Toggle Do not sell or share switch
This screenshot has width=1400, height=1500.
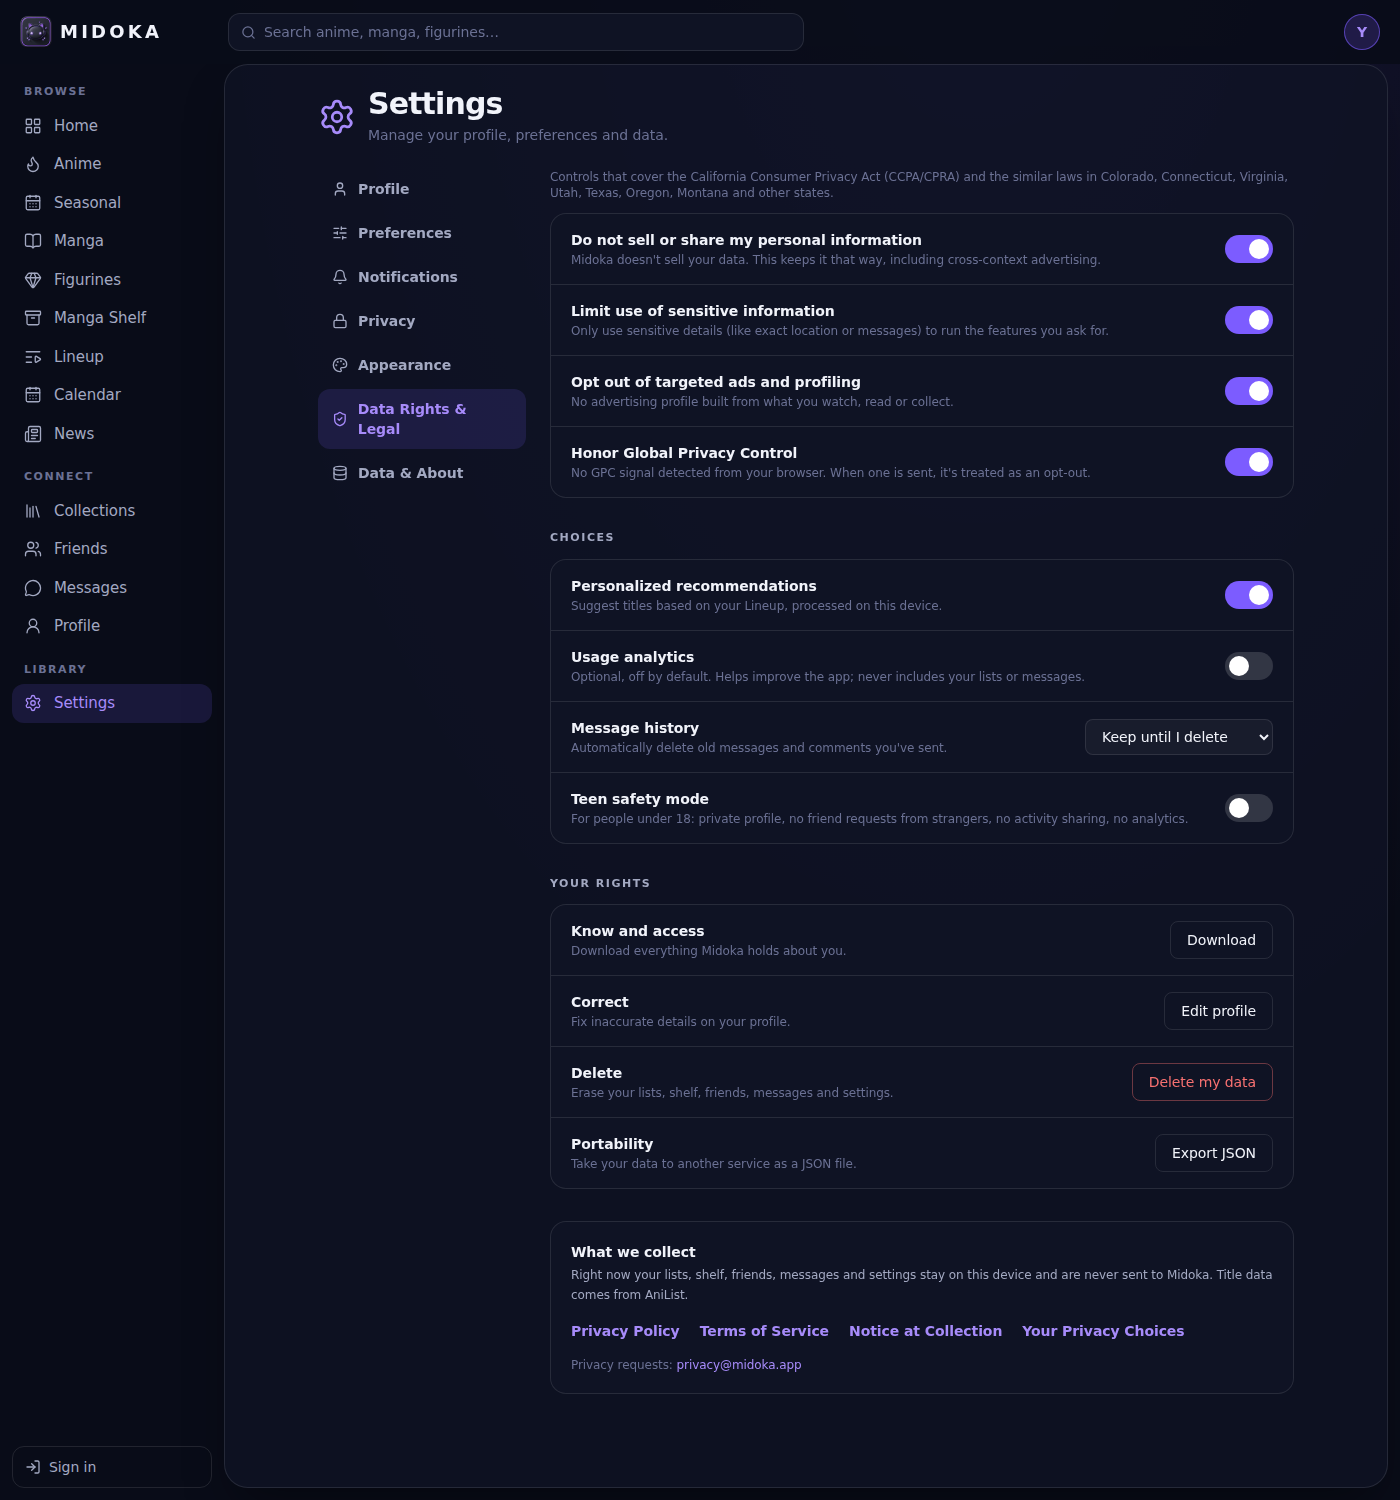click(1249, 249)
